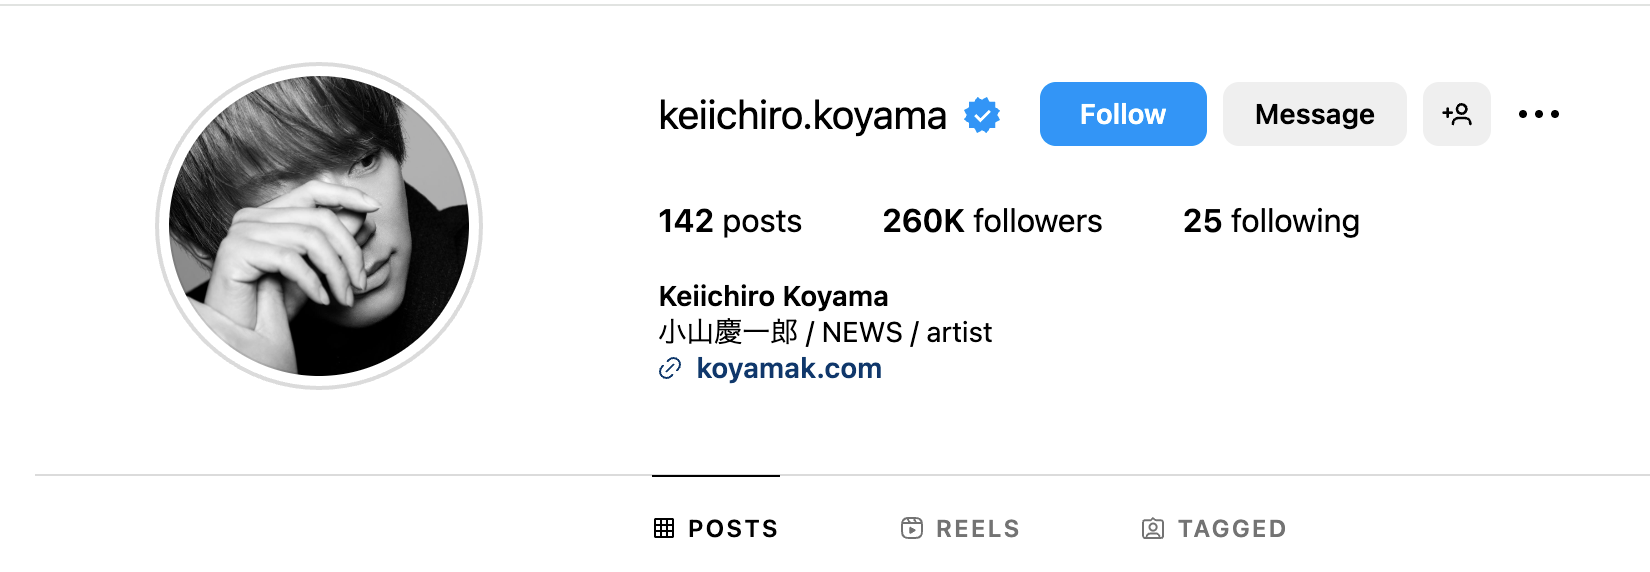Switch to the TAGGED tab
Screen dimensions: 1650x572
(1231, 529)
